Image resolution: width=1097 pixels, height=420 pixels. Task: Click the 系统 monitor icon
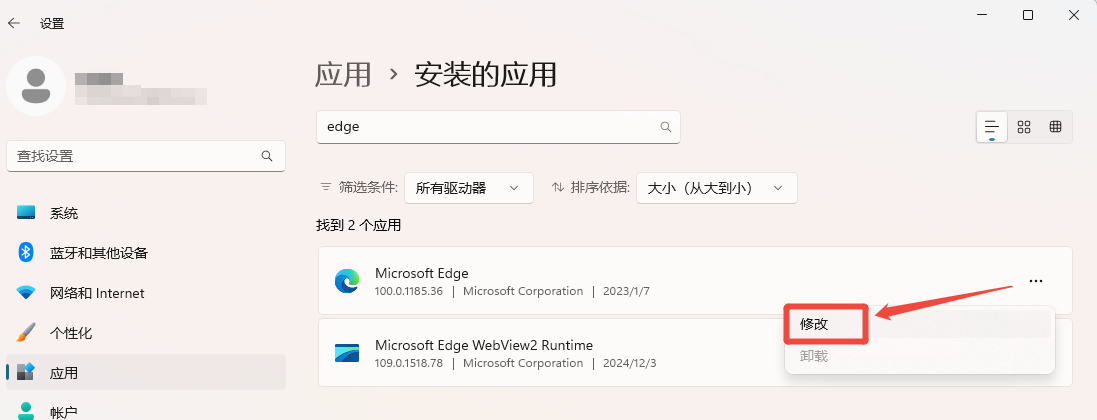[26, 213]
